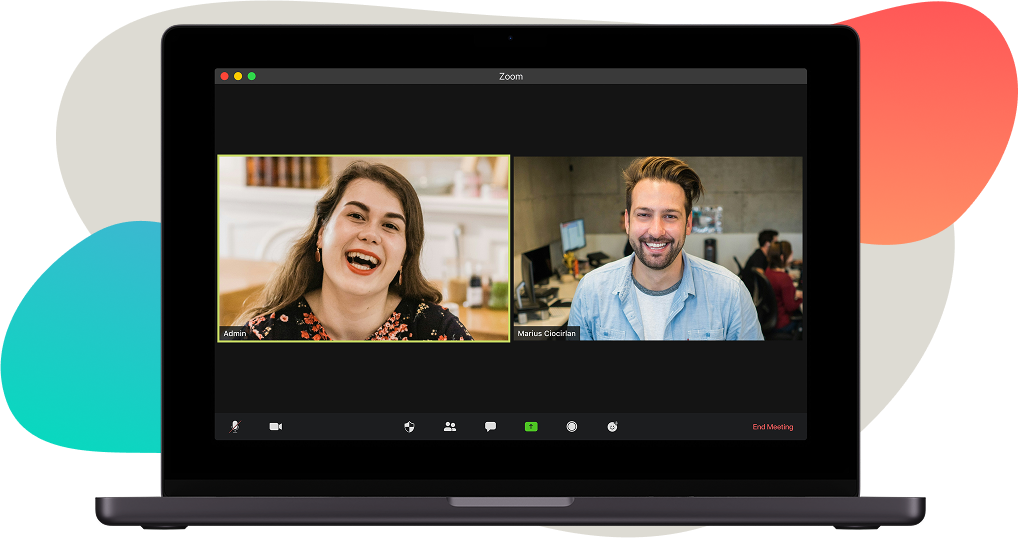Open the Chat bubble icon
This screenshot has width=1018, height=538.
[x=490, y=426]
